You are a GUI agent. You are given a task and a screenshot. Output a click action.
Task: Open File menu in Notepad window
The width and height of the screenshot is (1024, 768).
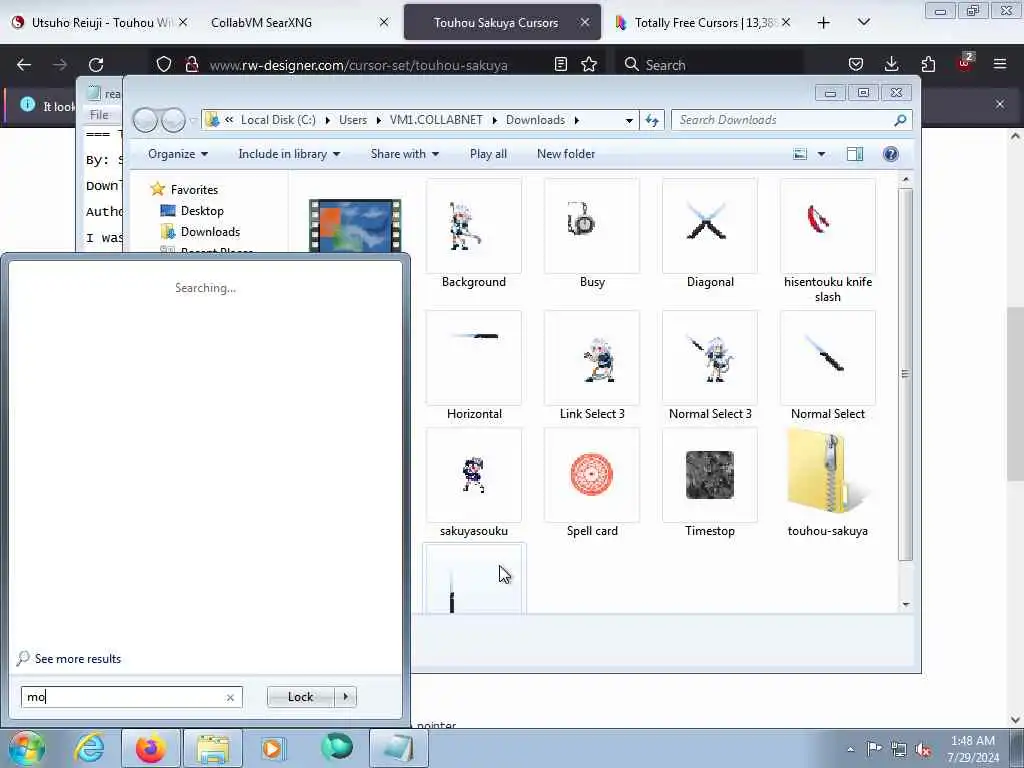coord(99,115)
